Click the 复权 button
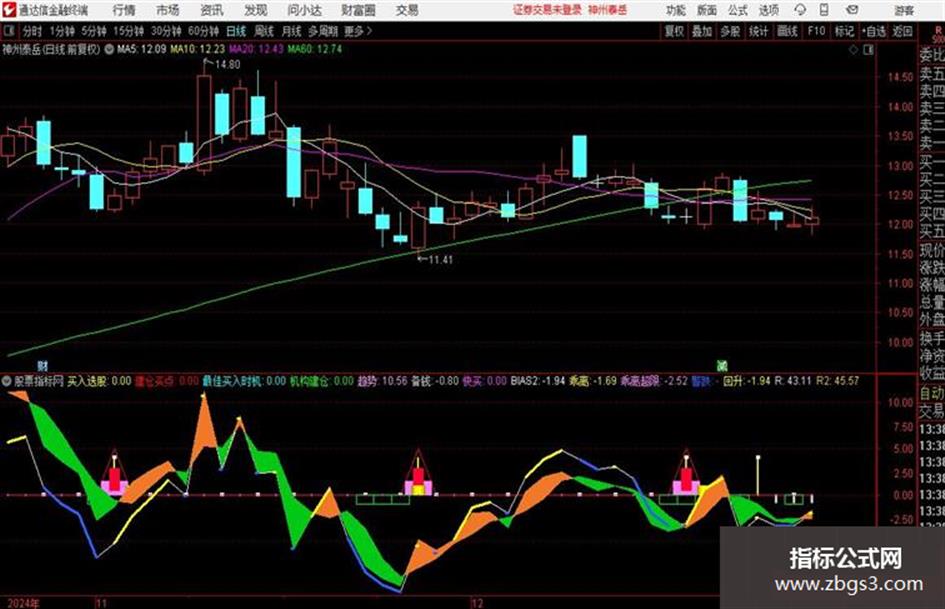This screenshot has width=945, height=609. pos(674,31)
